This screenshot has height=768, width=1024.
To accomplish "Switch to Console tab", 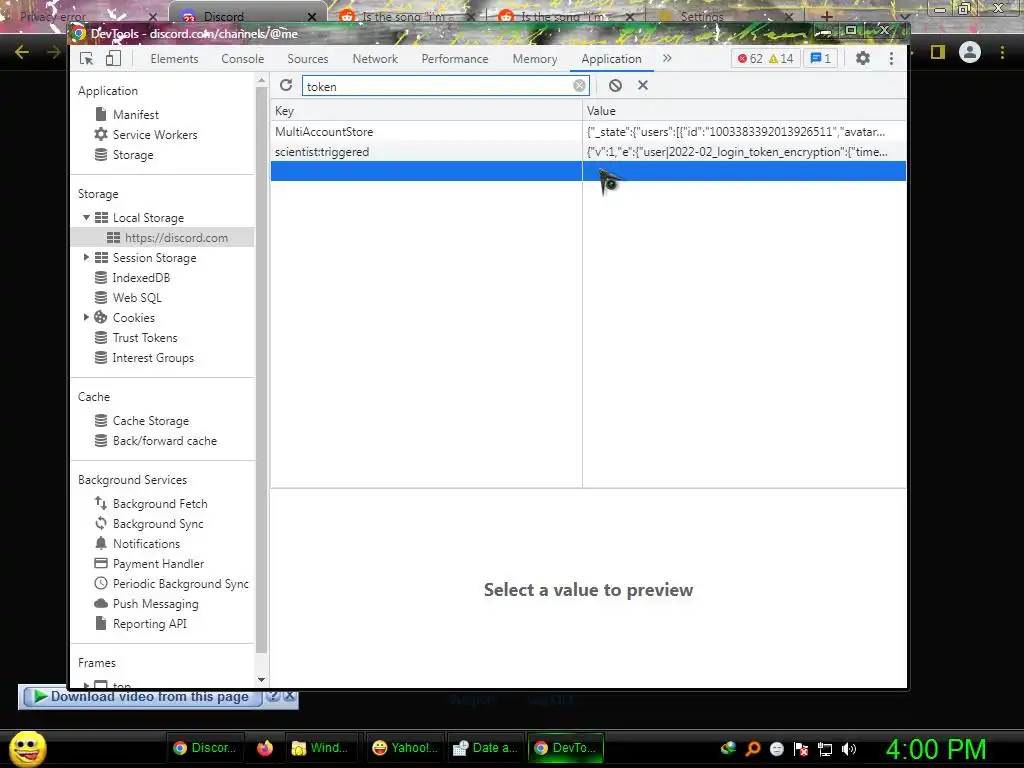I will click(x=242, y=59).
